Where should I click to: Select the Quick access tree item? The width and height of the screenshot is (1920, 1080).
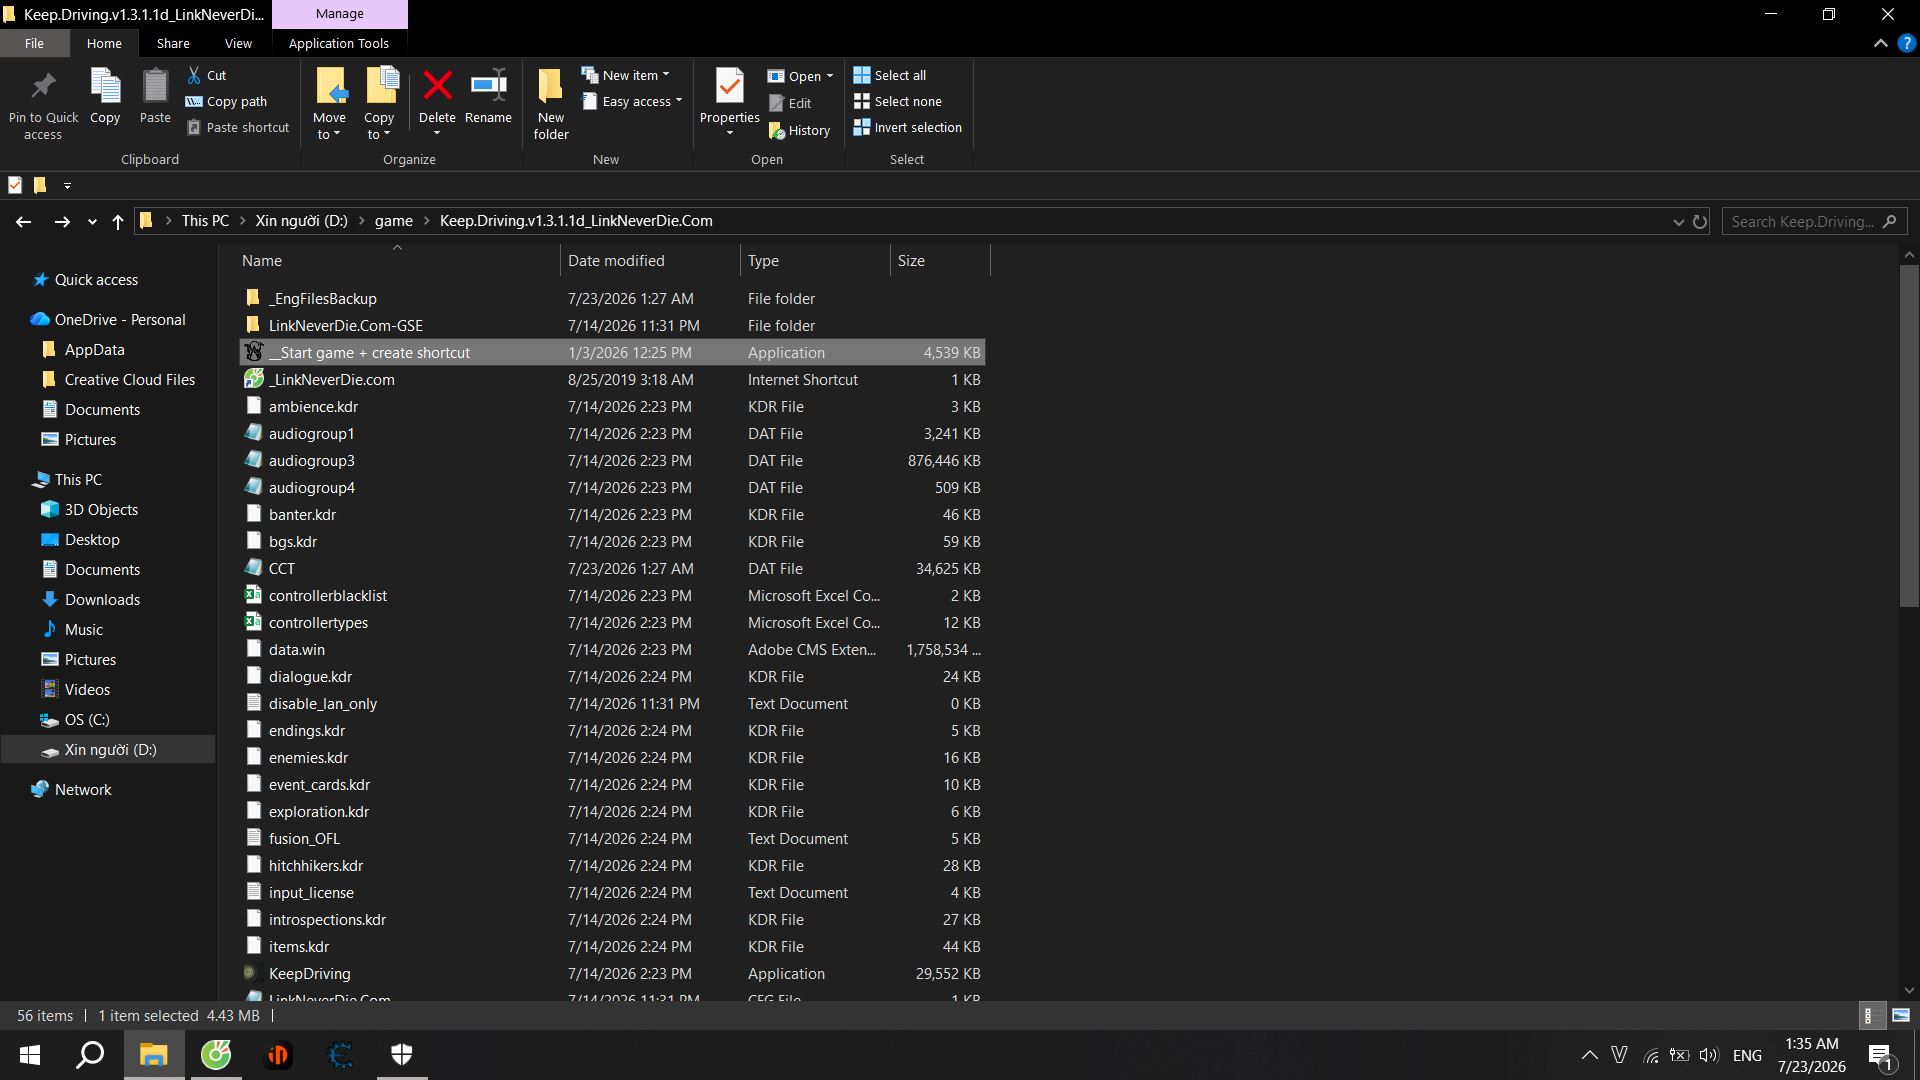coord(96,280)
